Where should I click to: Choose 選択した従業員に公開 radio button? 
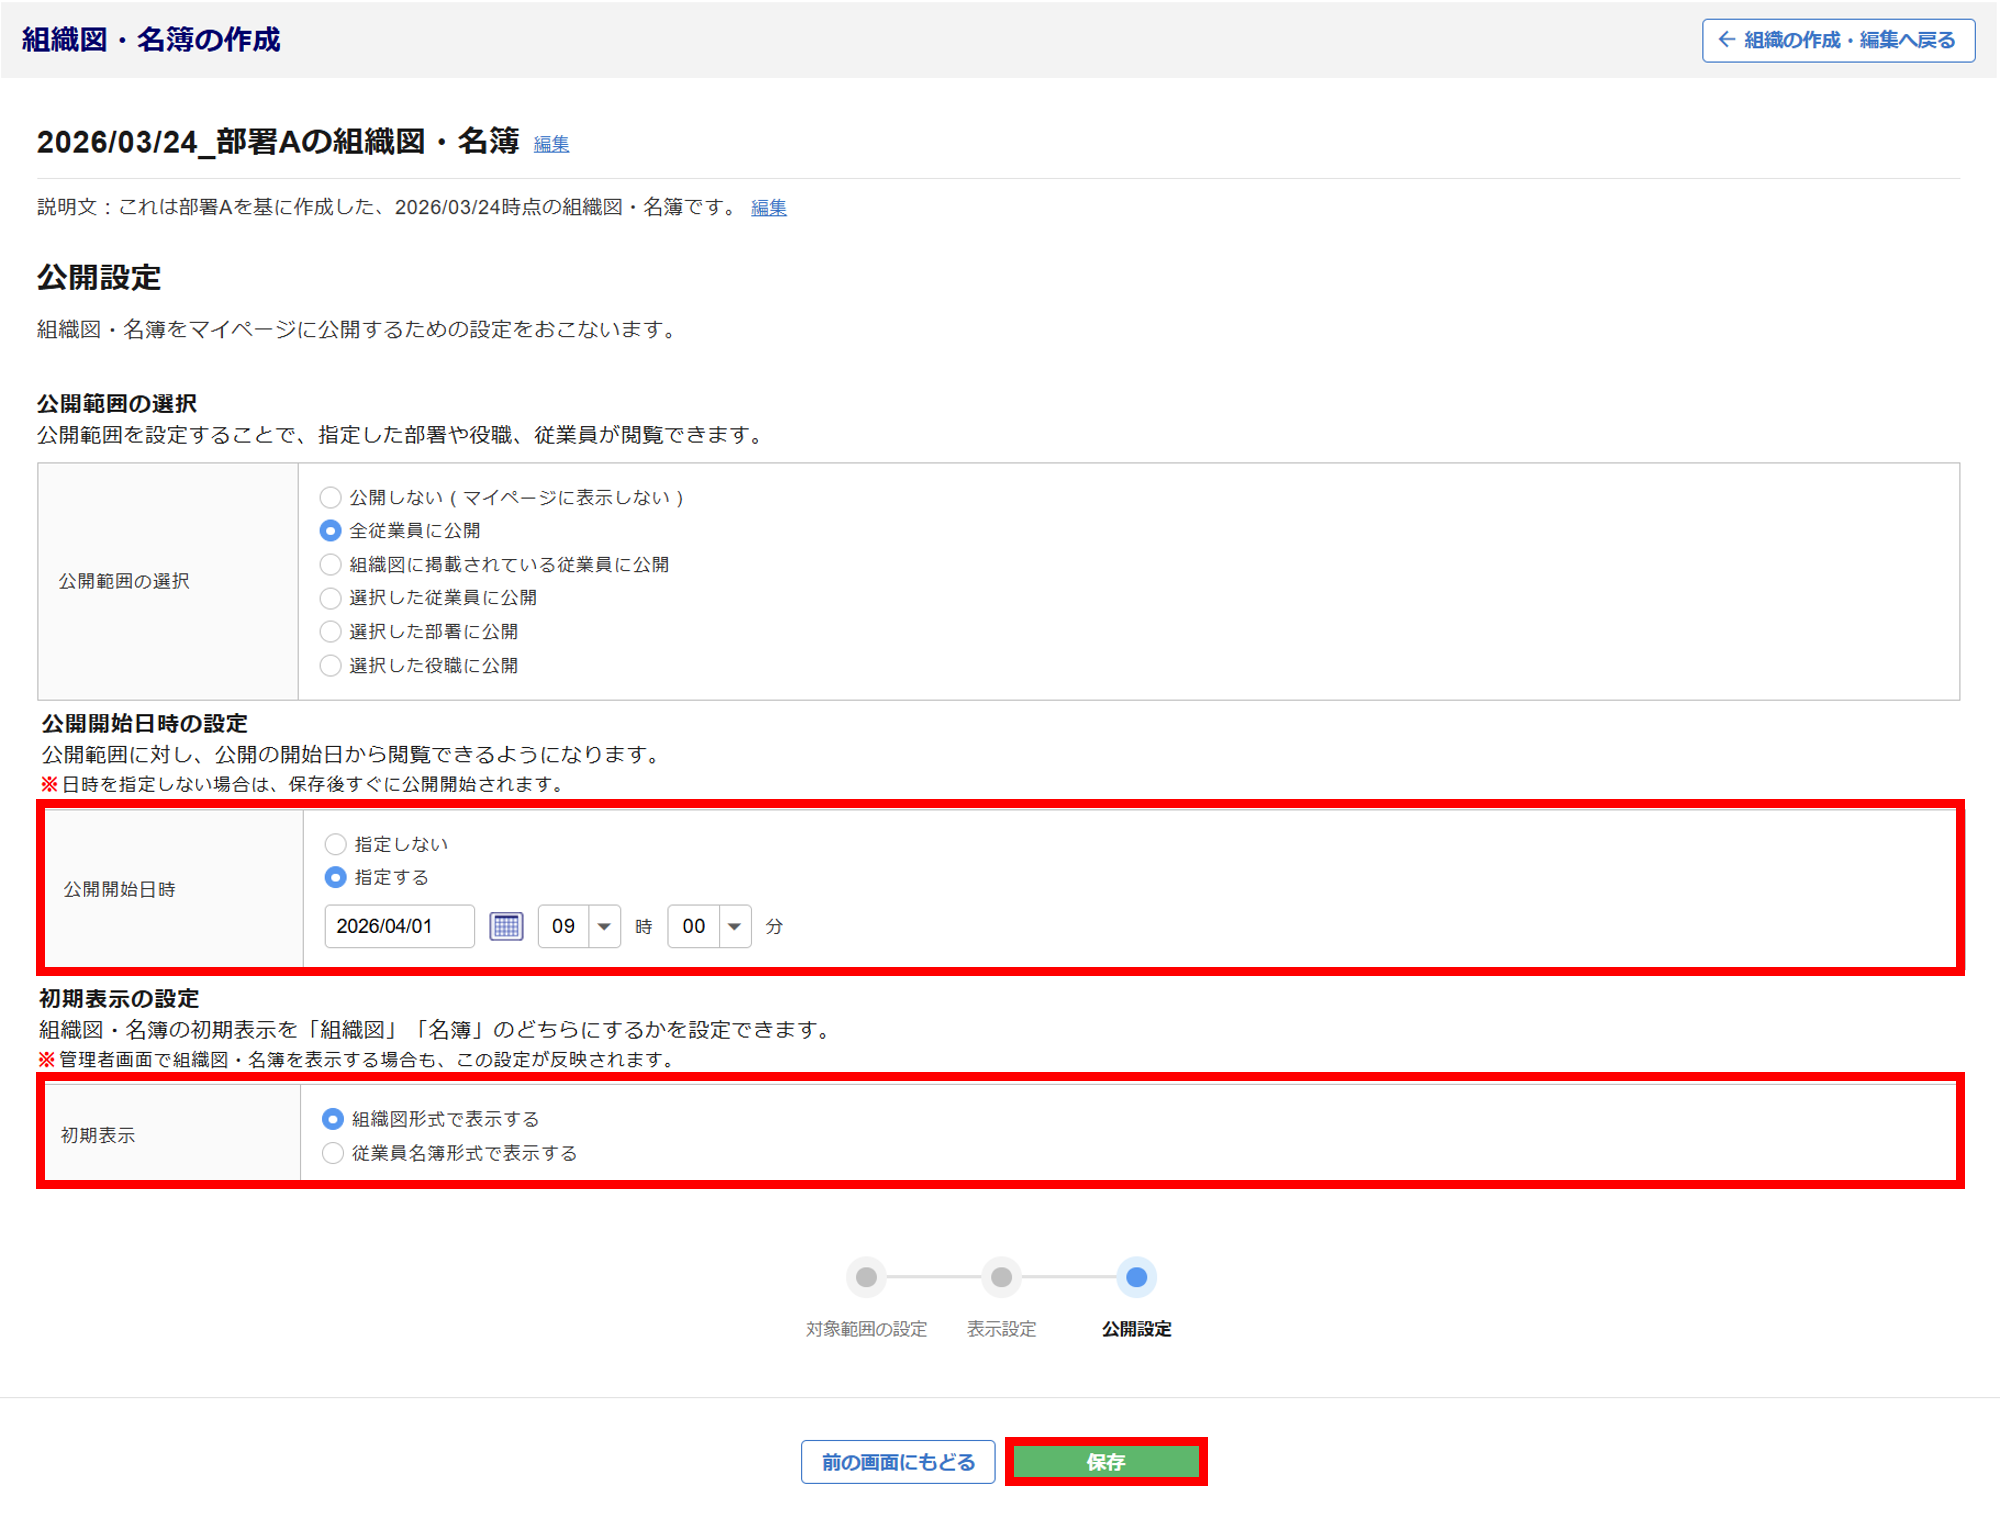click(330, 598)
